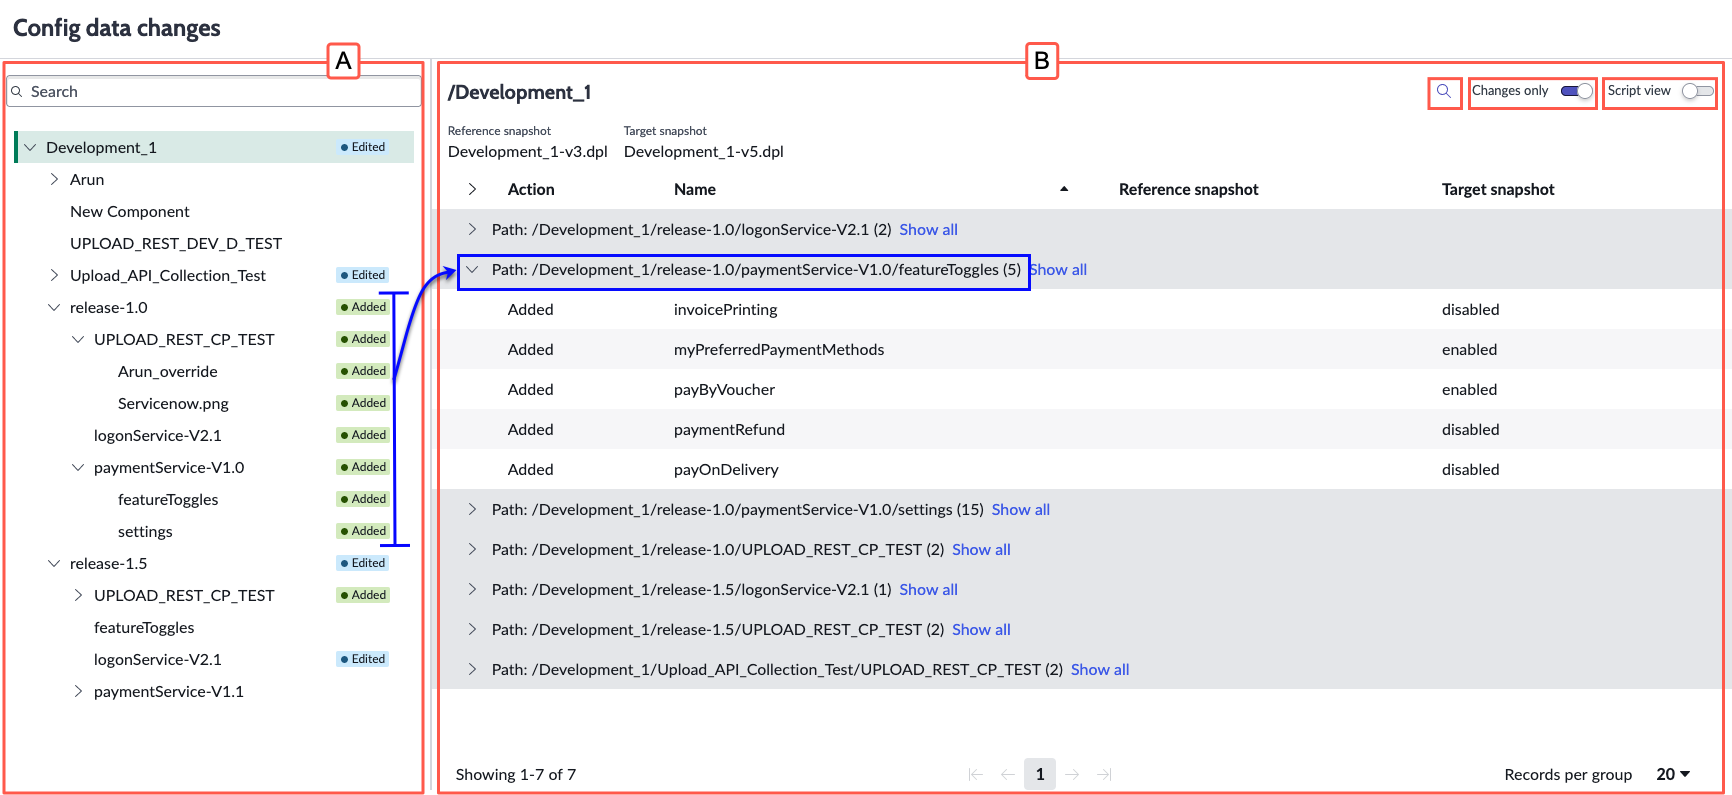
Task: Click Show all for settings (15) group
Action: [x=1021, y=509]
